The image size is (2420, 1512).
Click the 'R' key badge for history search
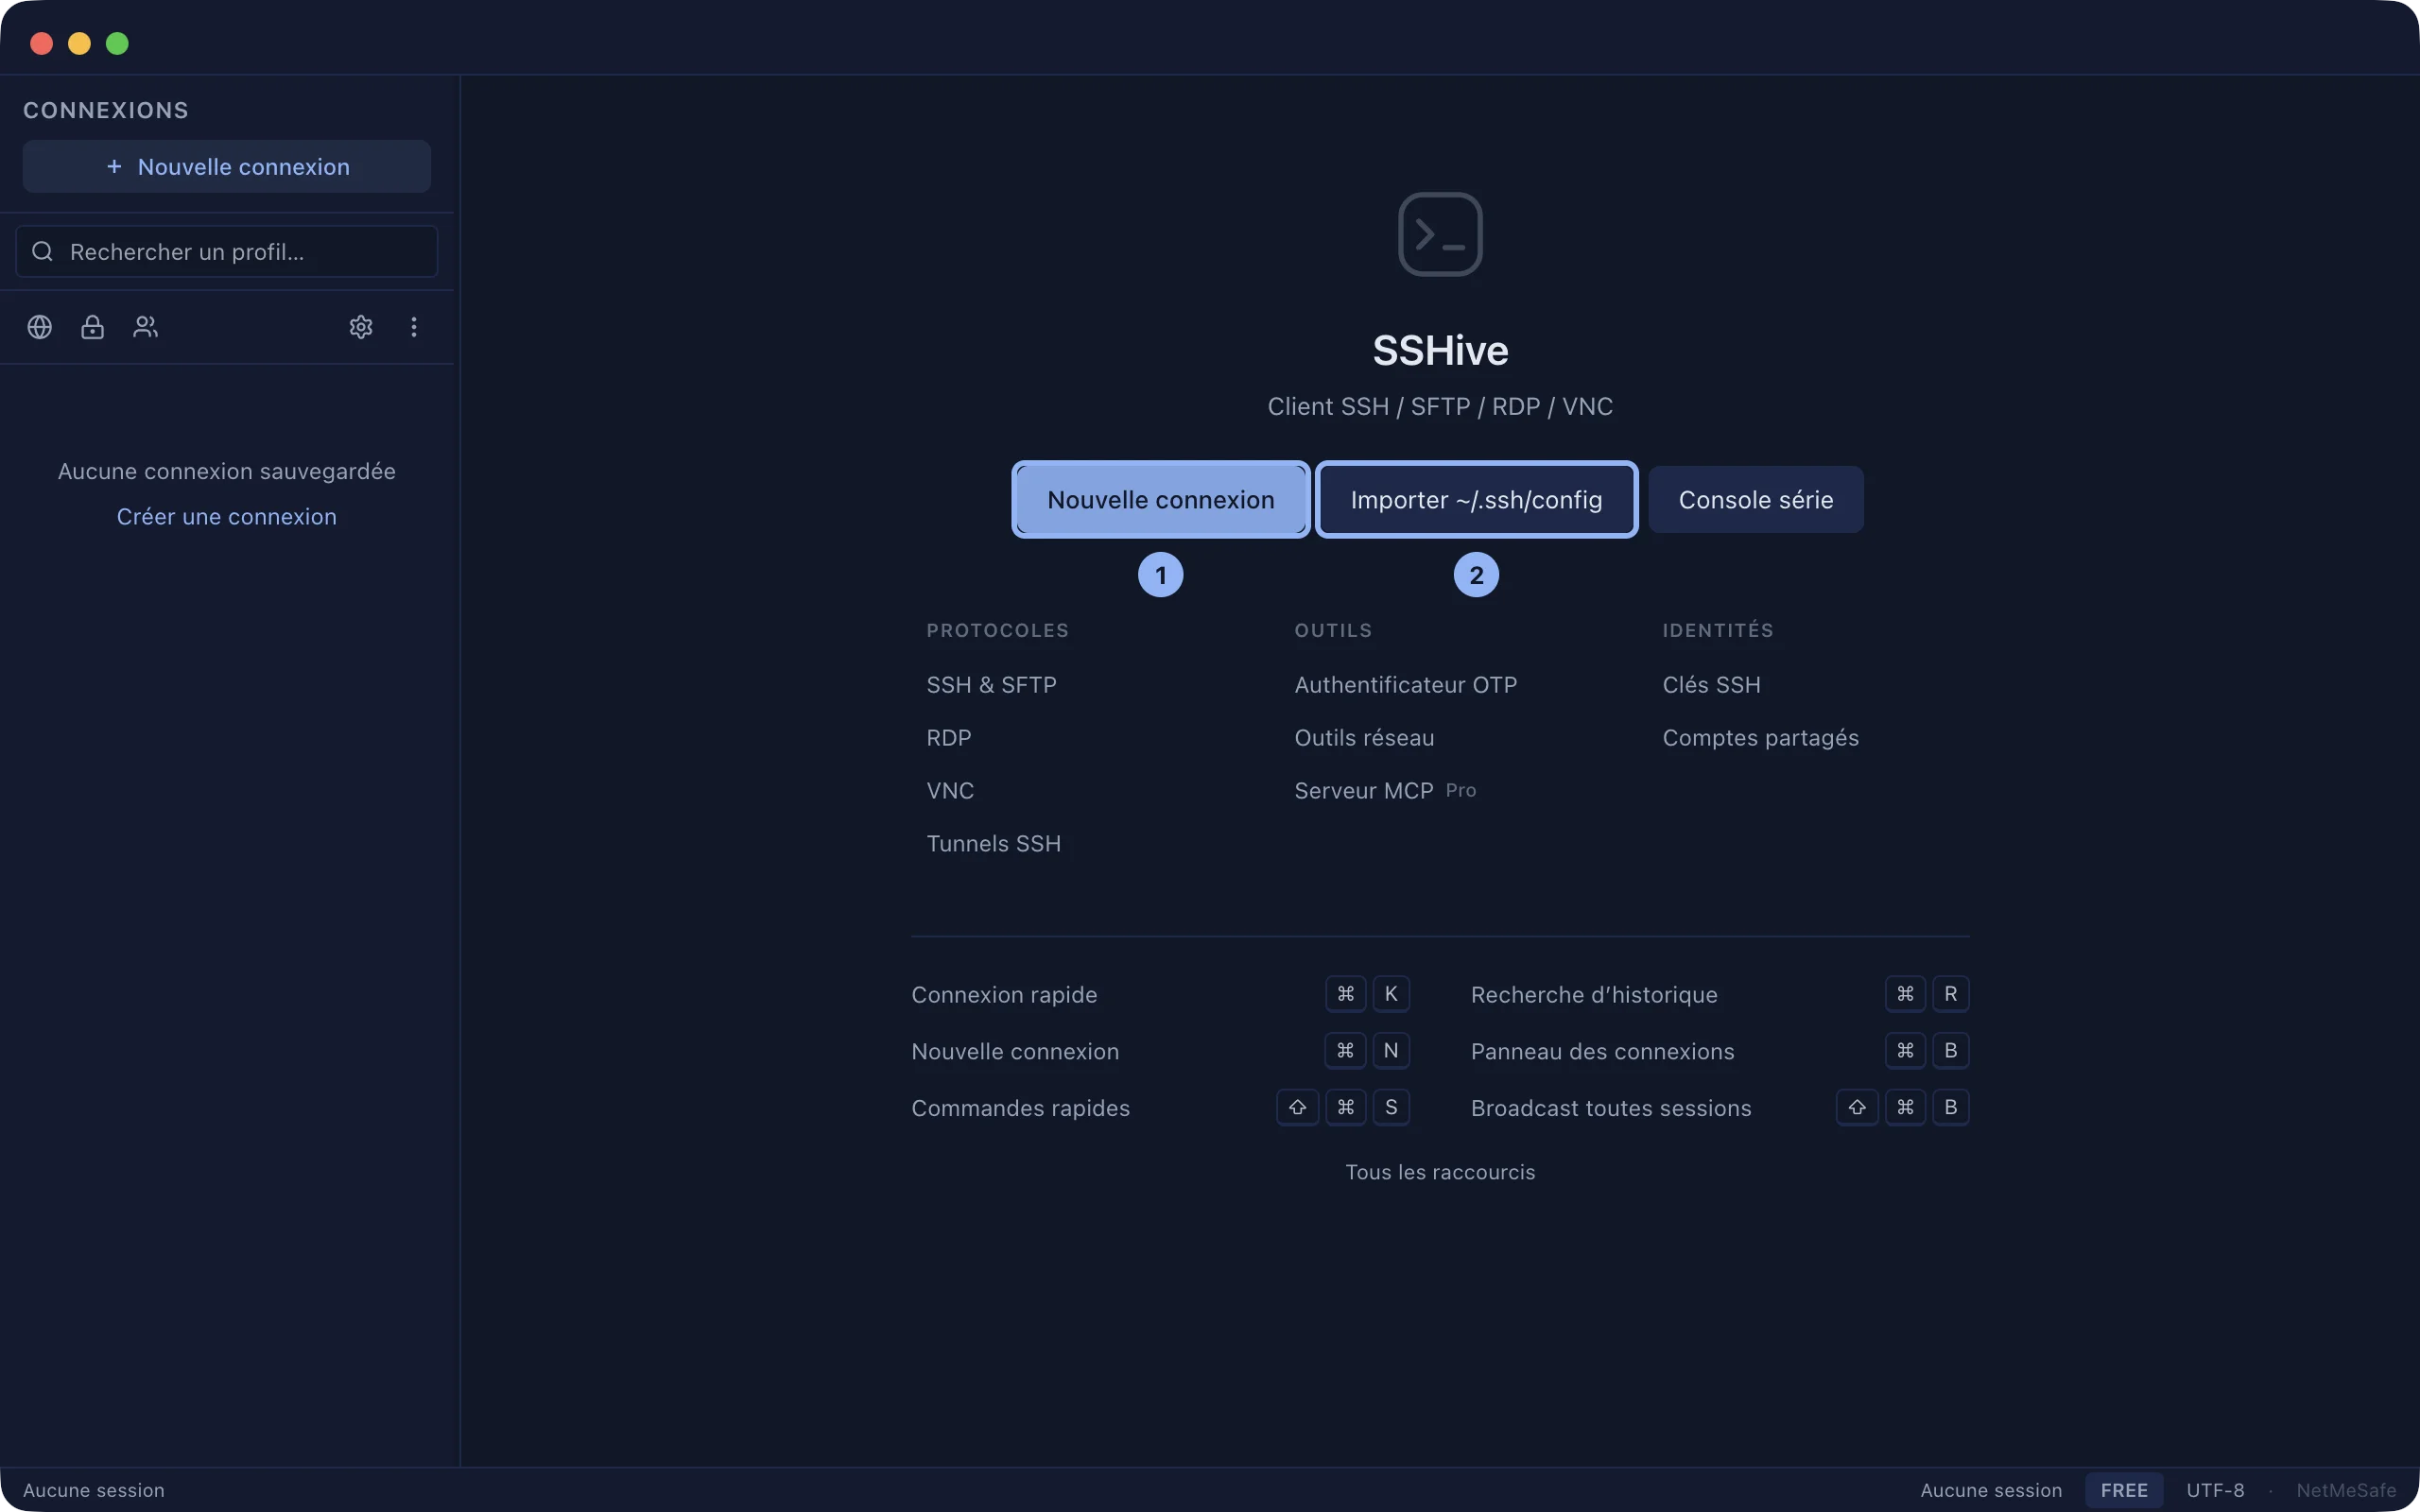point(1950,994)
